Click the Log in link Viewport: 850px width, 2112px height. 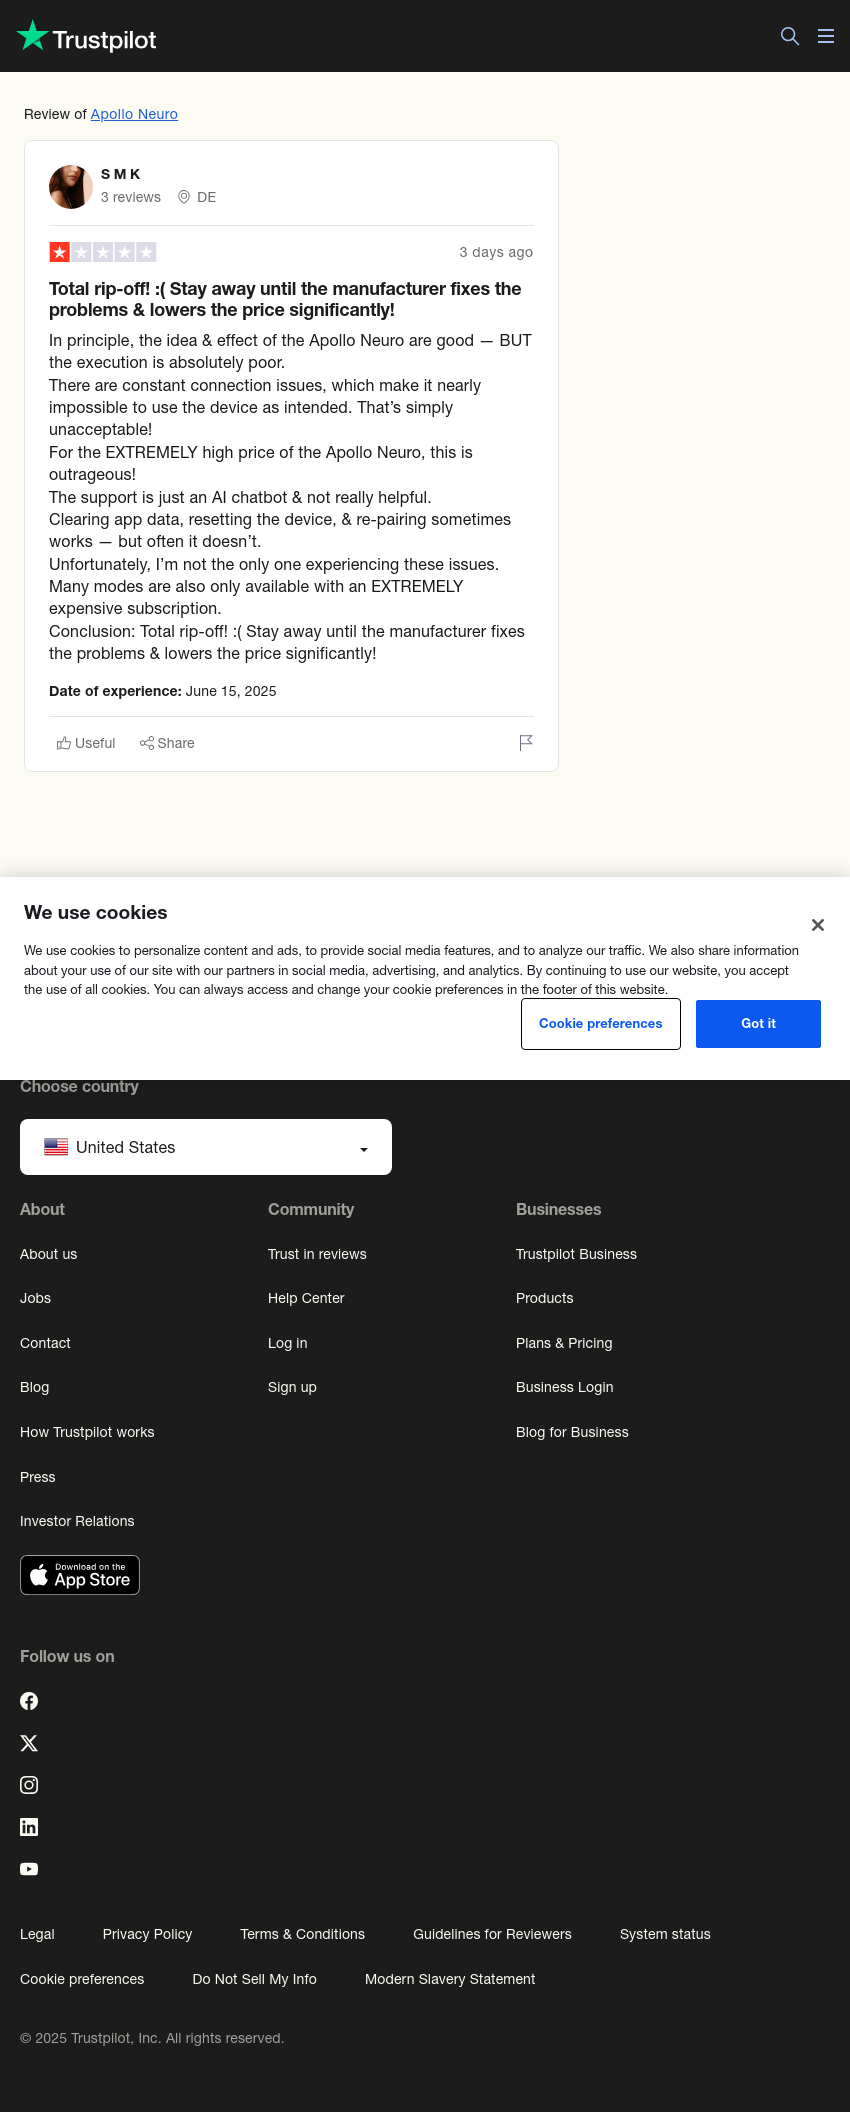click(x=288, y=1343)
